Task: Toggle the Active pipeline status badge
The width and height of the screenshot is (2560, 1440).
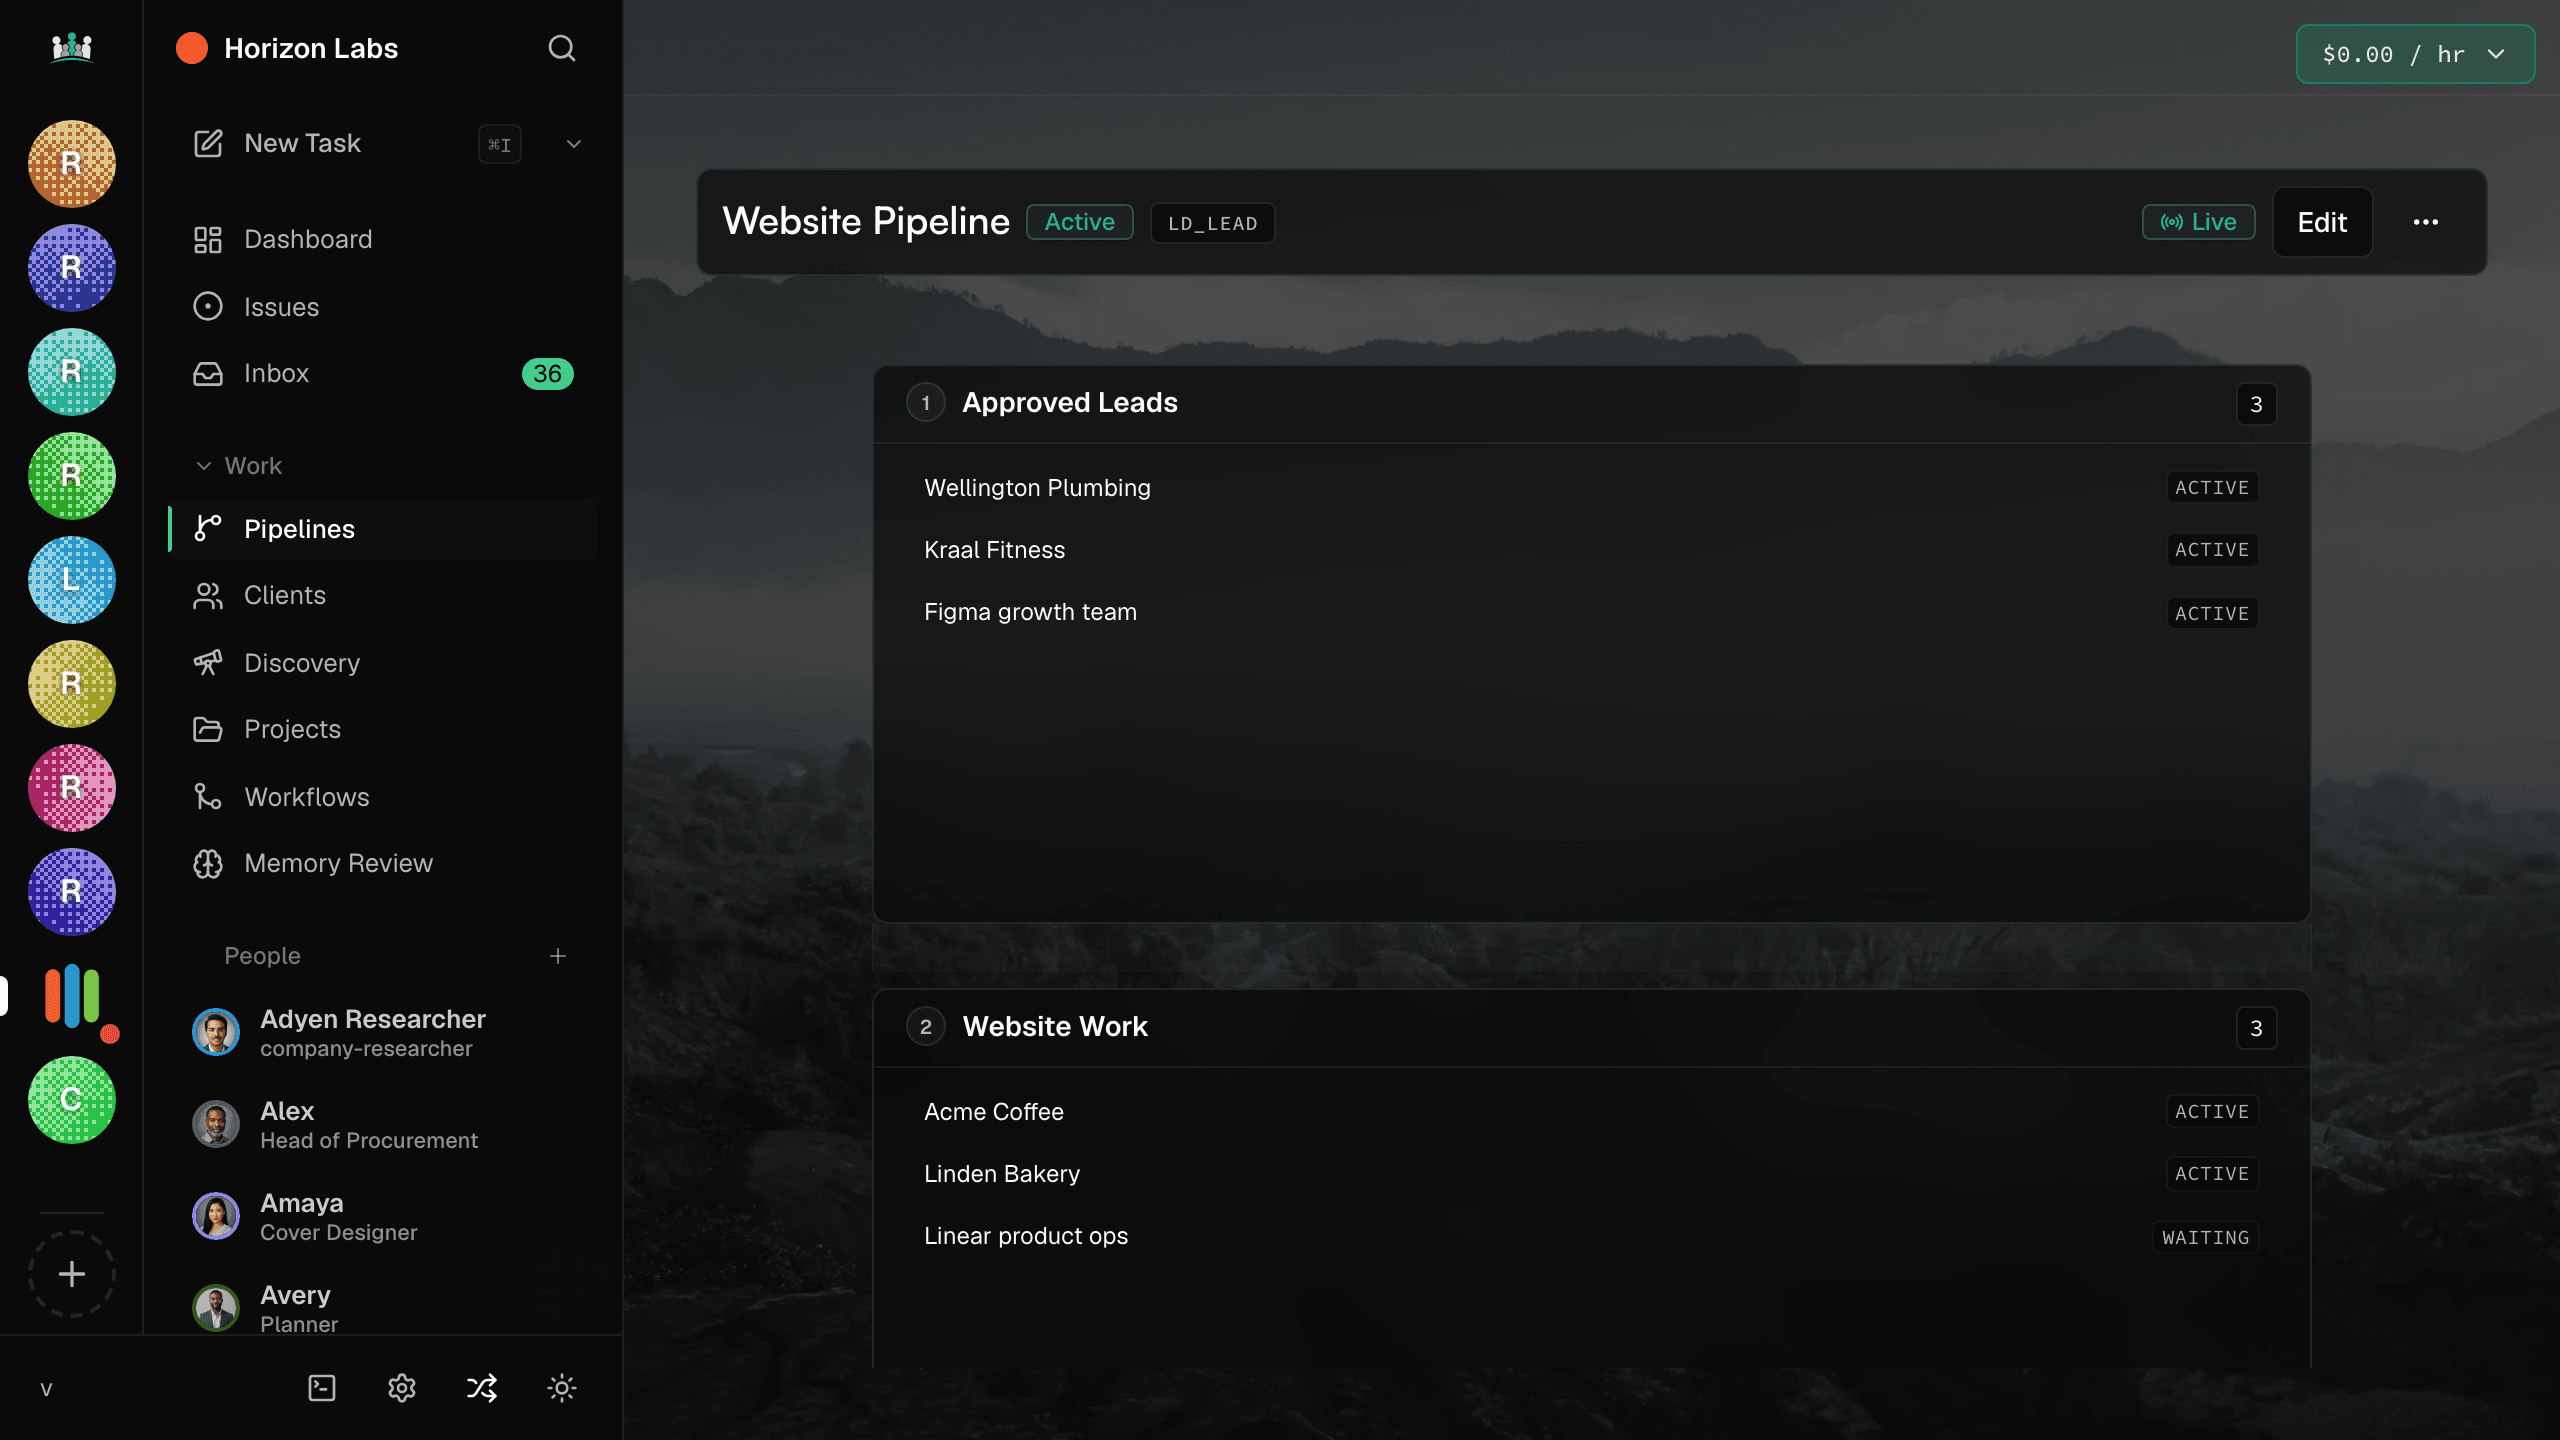Action: [1080, 222]
